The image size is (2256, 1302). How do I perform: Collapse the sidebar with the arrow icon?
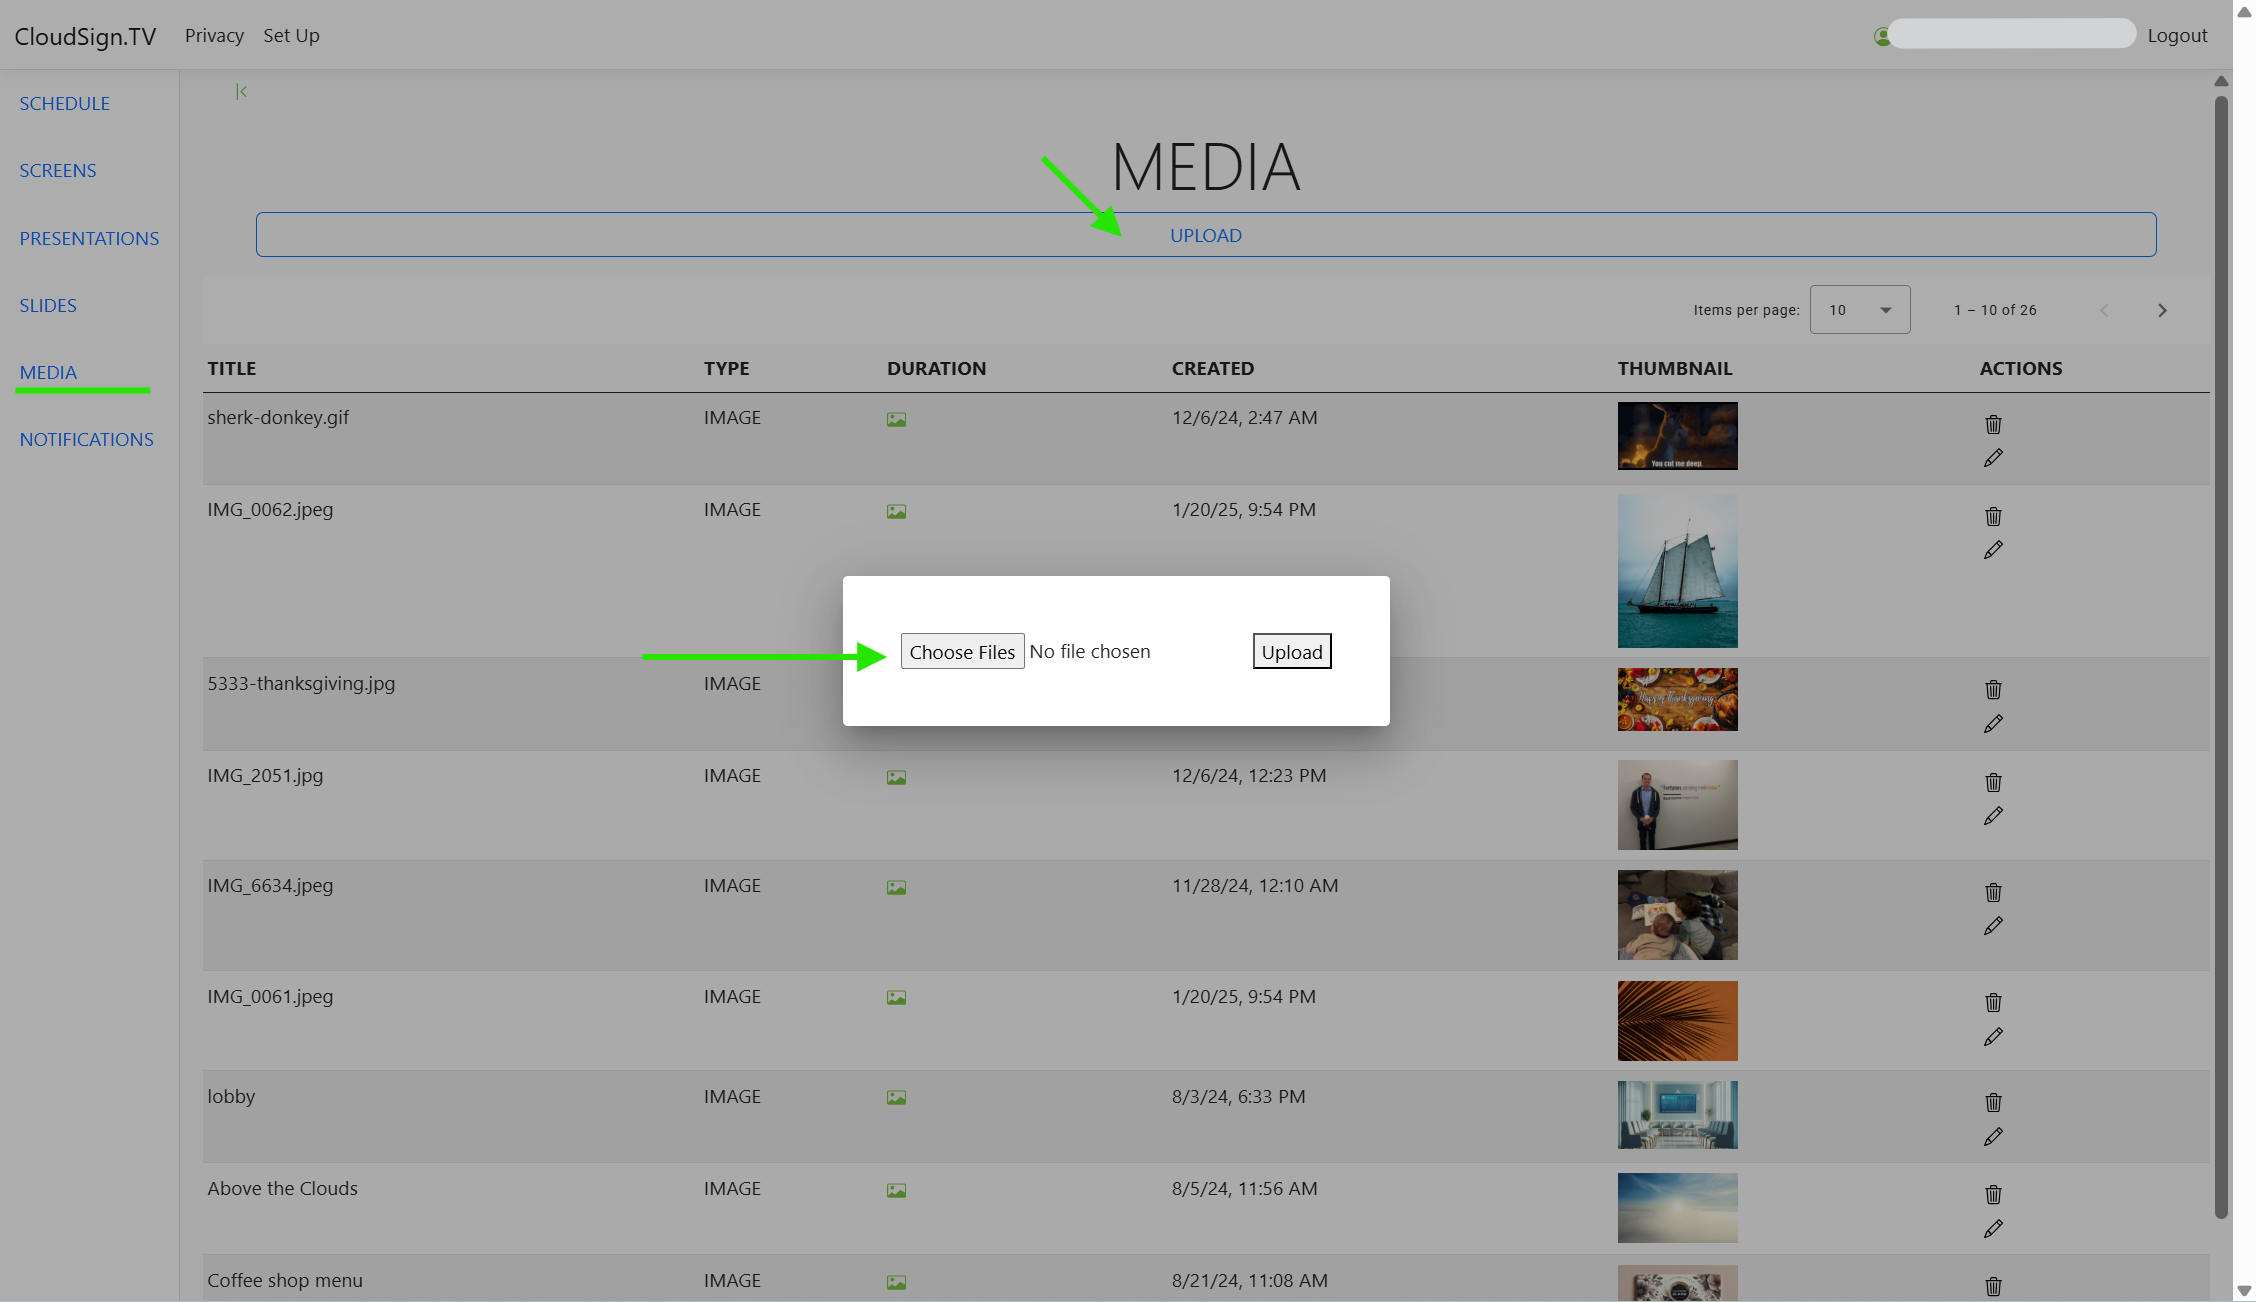241,92
